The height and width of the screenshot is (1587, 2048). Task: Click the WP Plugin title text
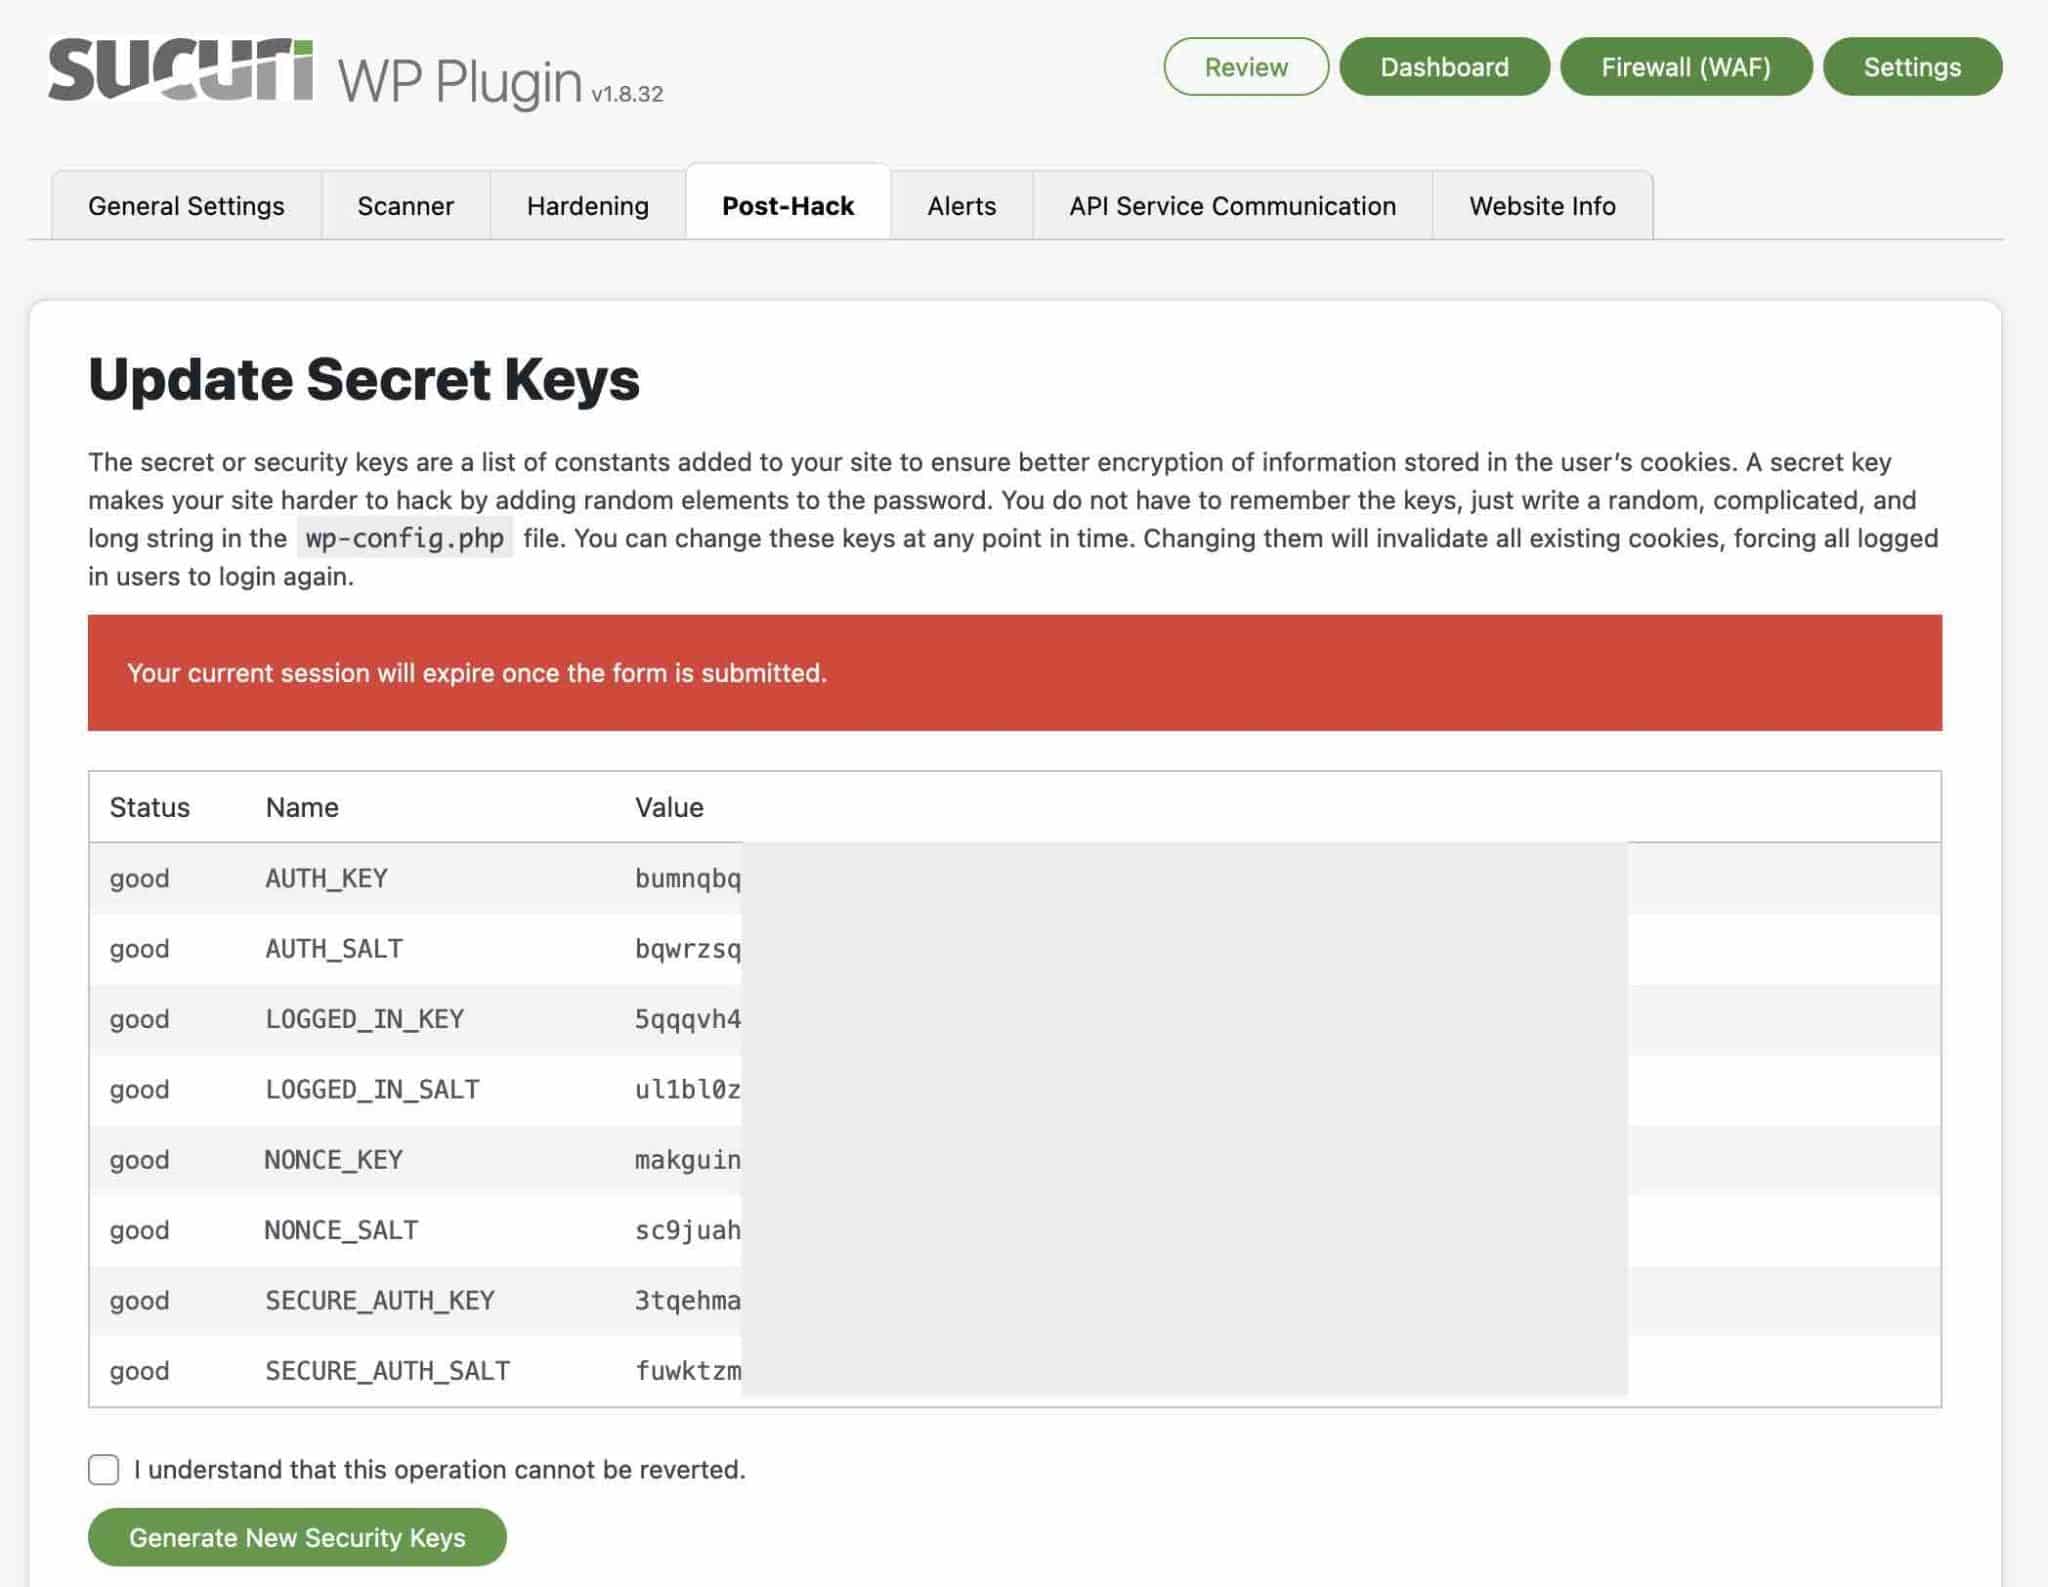[x=460, y=82]
